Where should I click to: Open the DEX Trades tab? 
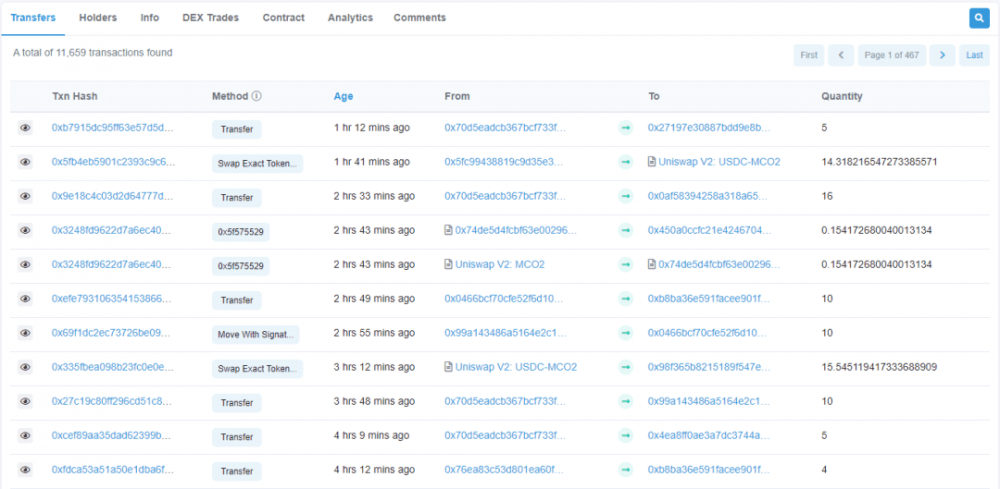(x=210, y=18)
